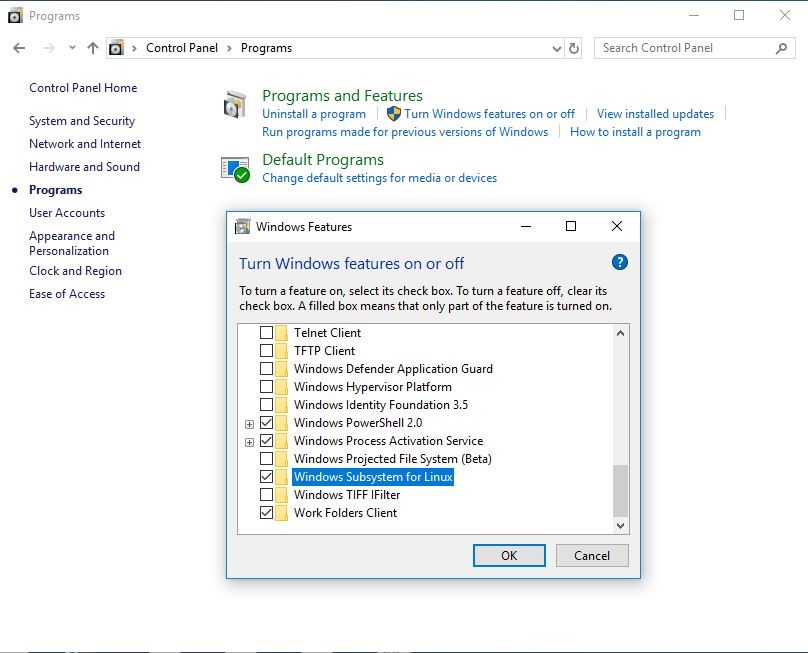Click folder icon beside Windows TIFF IFilter
808x653 pixels.
point(281,495)
